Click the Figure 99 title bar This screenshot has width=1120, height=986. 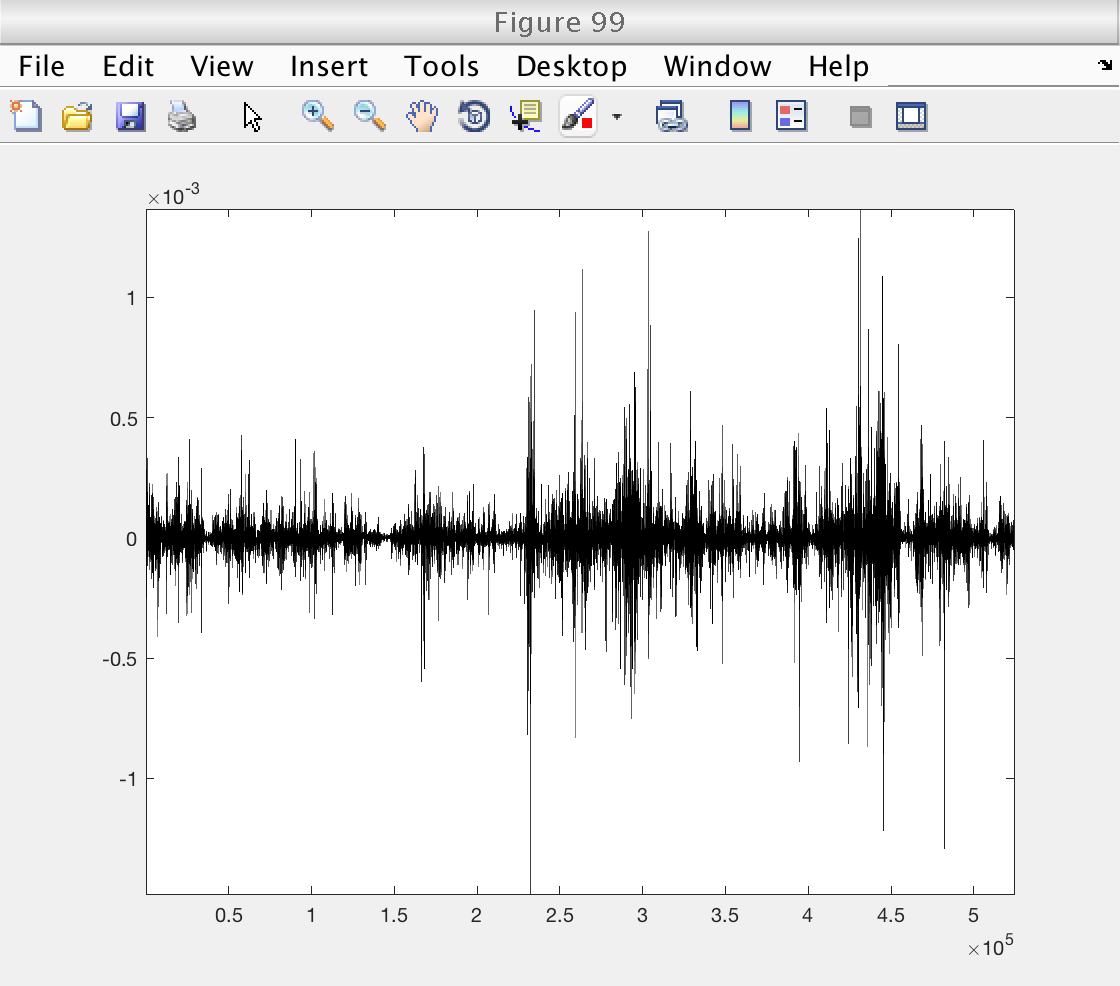(559, 22)
